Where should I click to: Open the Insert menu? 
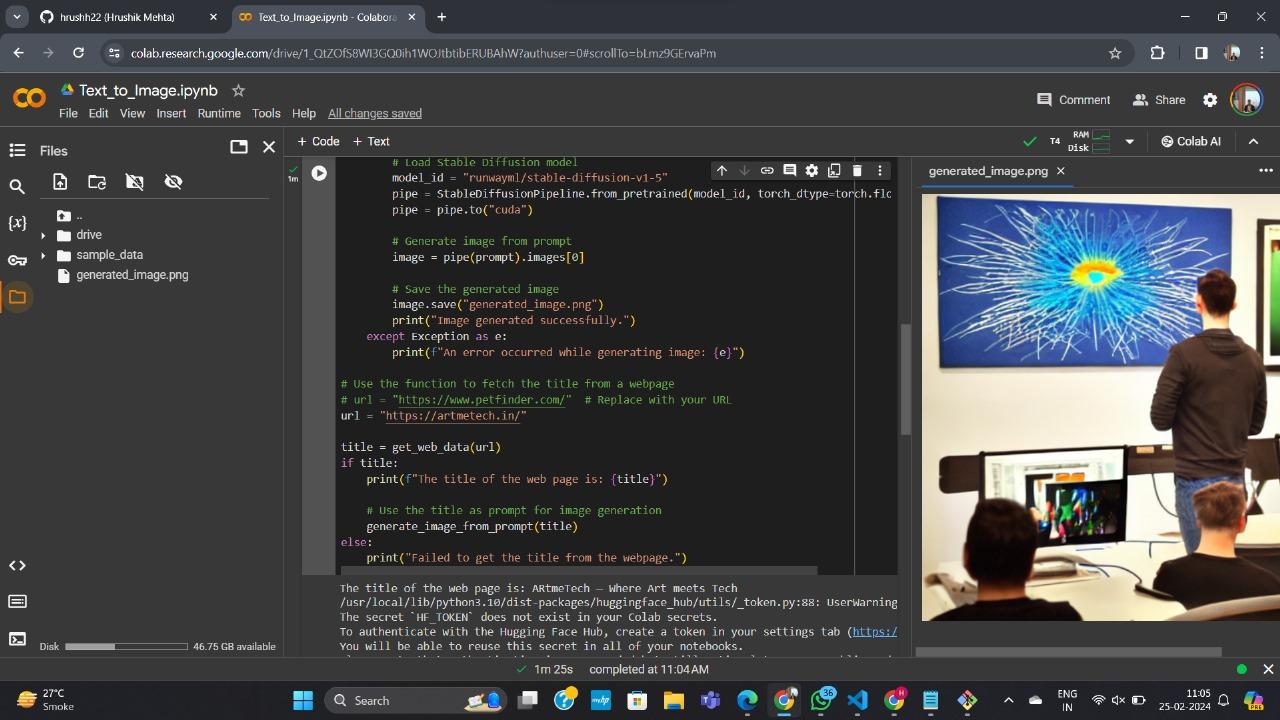point(171,113)
